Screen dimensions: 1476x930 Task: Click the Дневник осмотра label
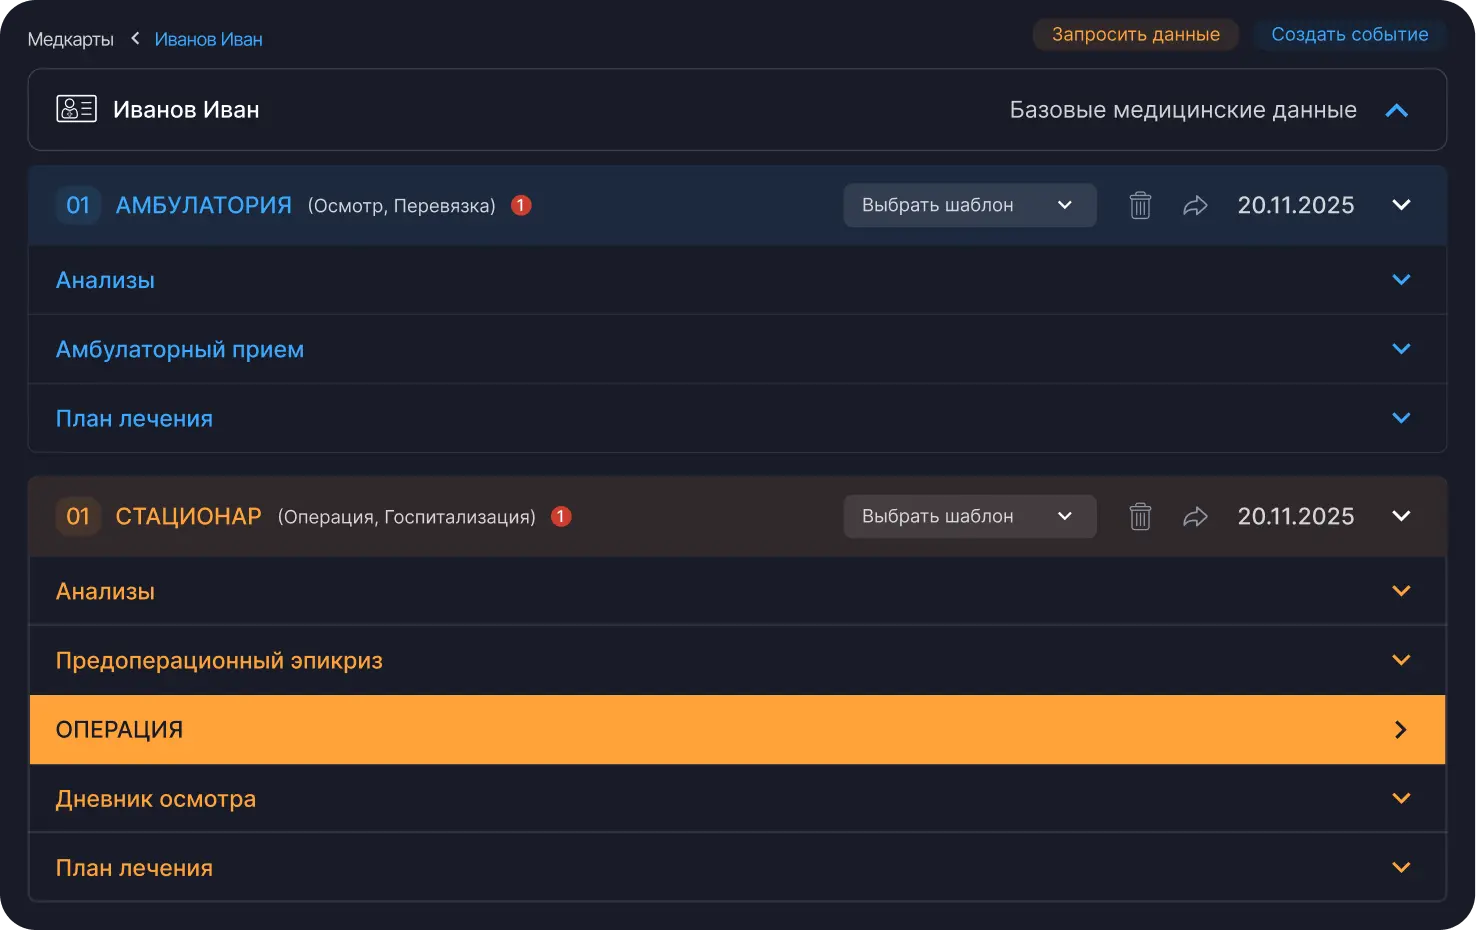tap(156, 799)
